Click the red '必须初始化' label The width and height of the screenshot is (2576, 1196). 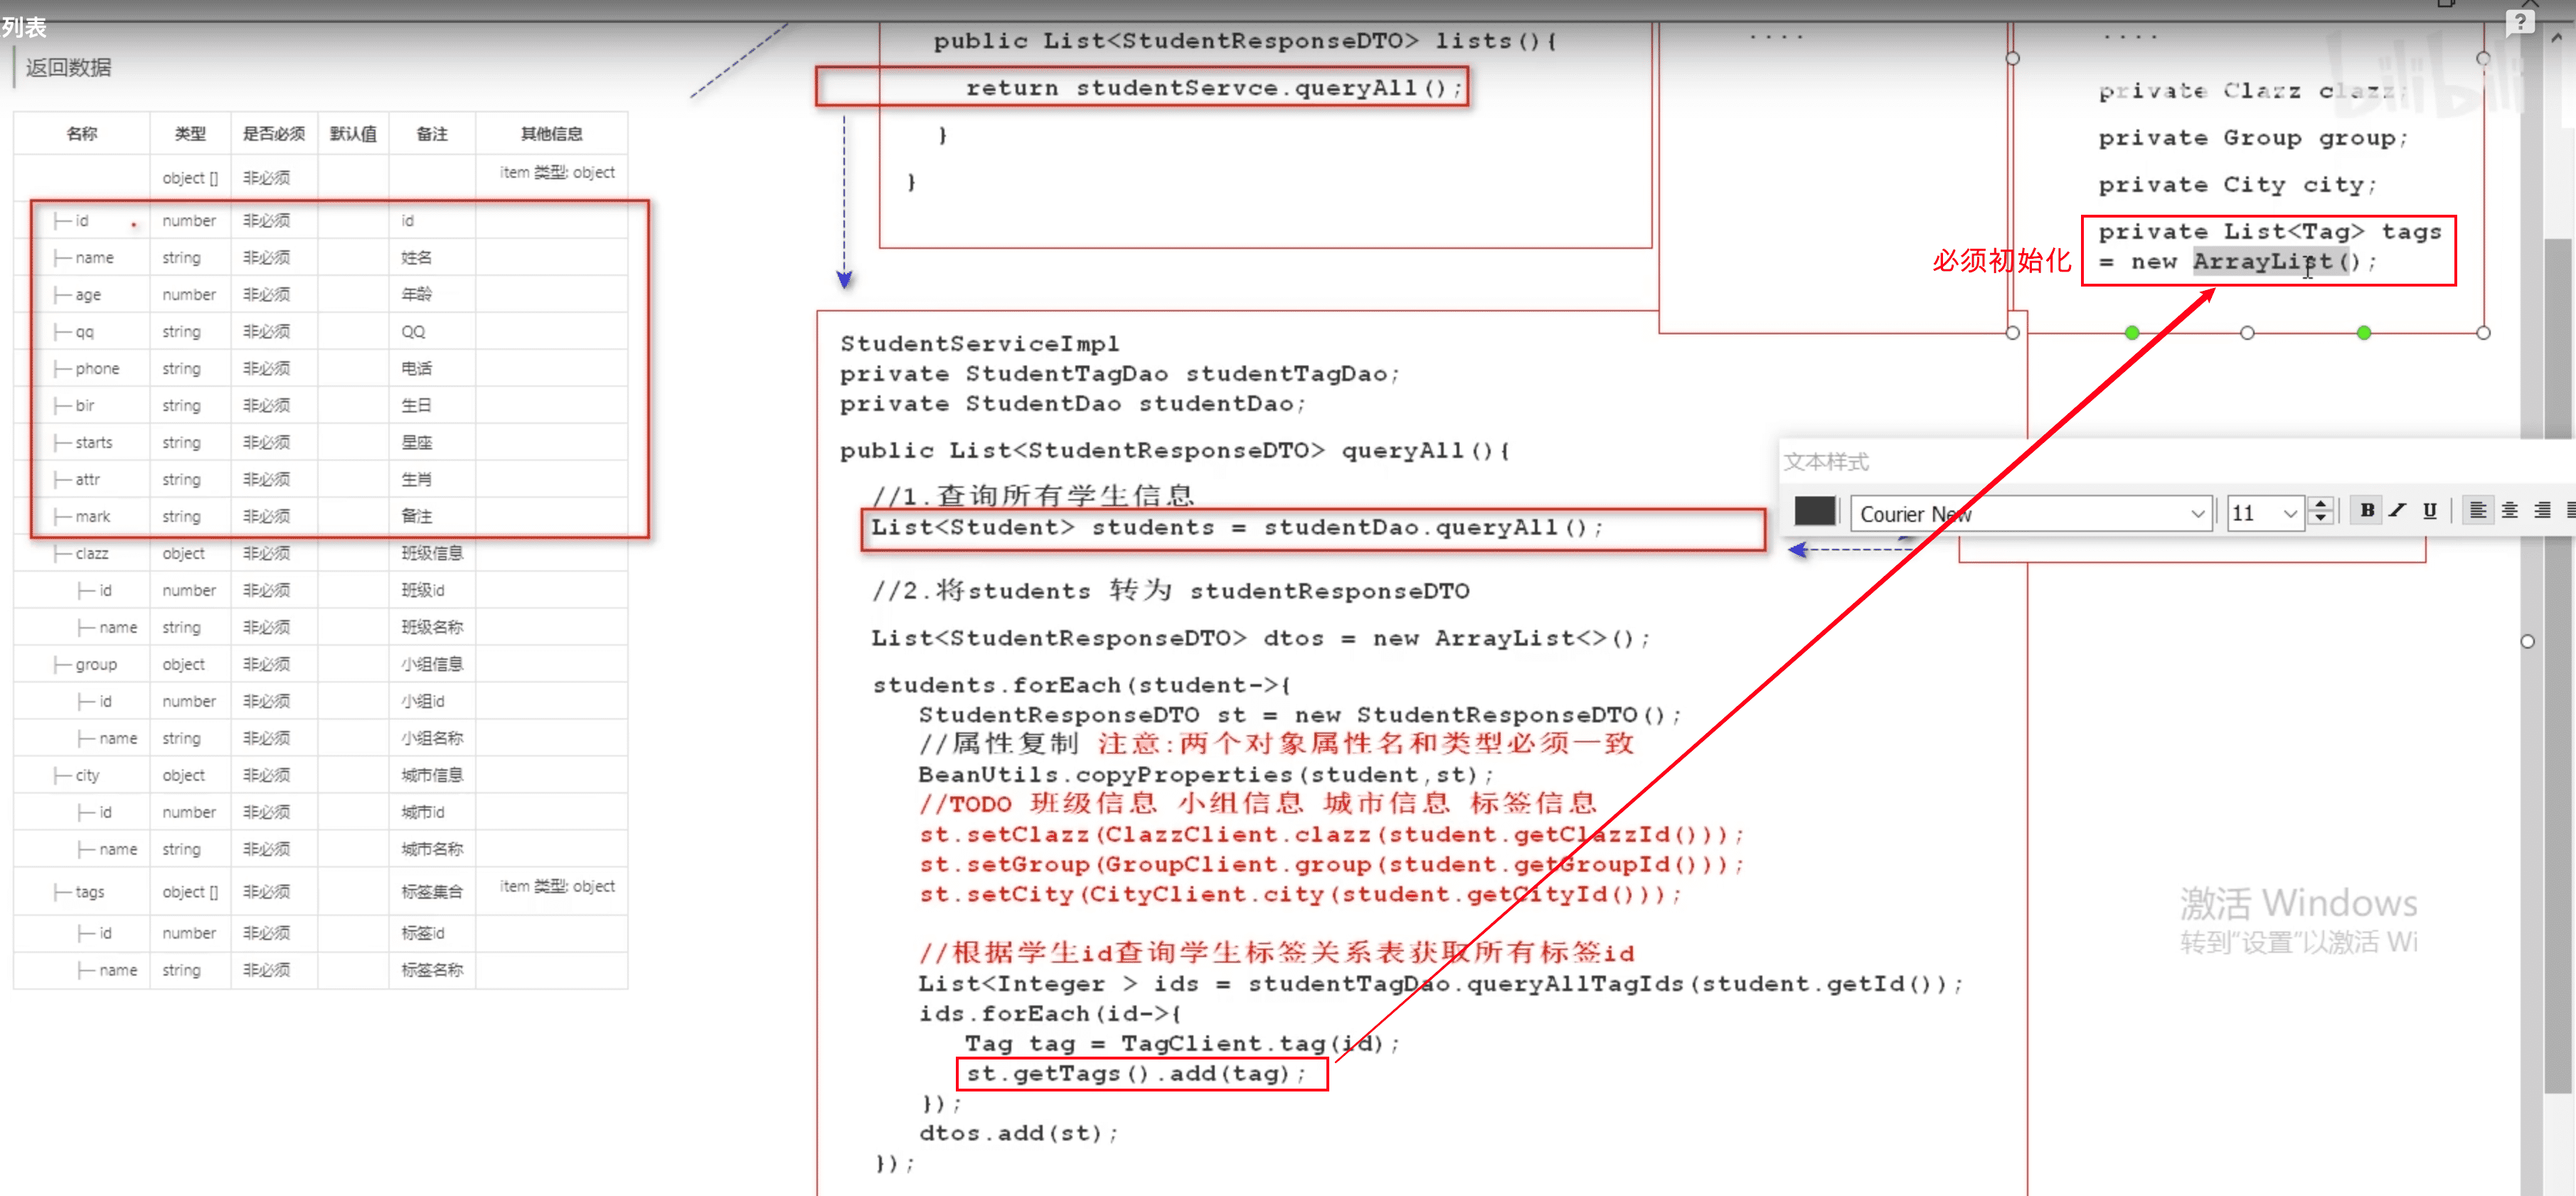2001,261
